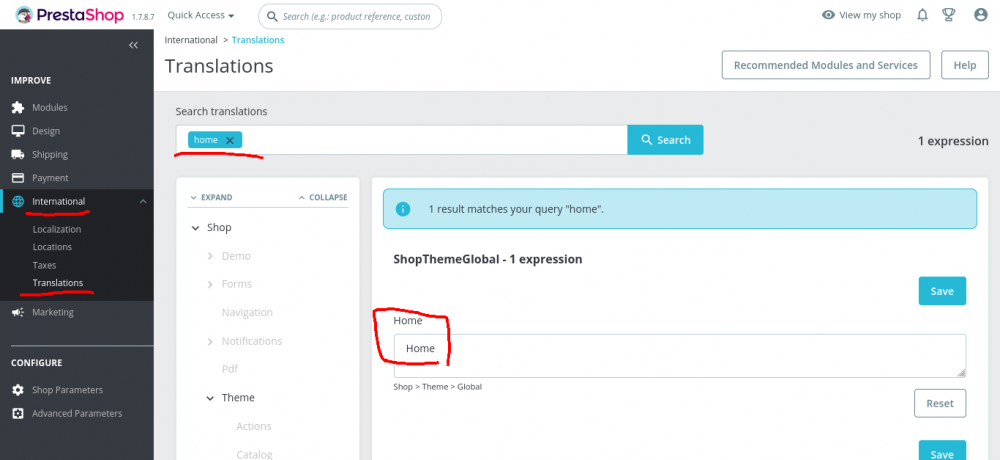Expand the Demo tree node
Viewport: 1000px width, 460px height.
point(210,256)
